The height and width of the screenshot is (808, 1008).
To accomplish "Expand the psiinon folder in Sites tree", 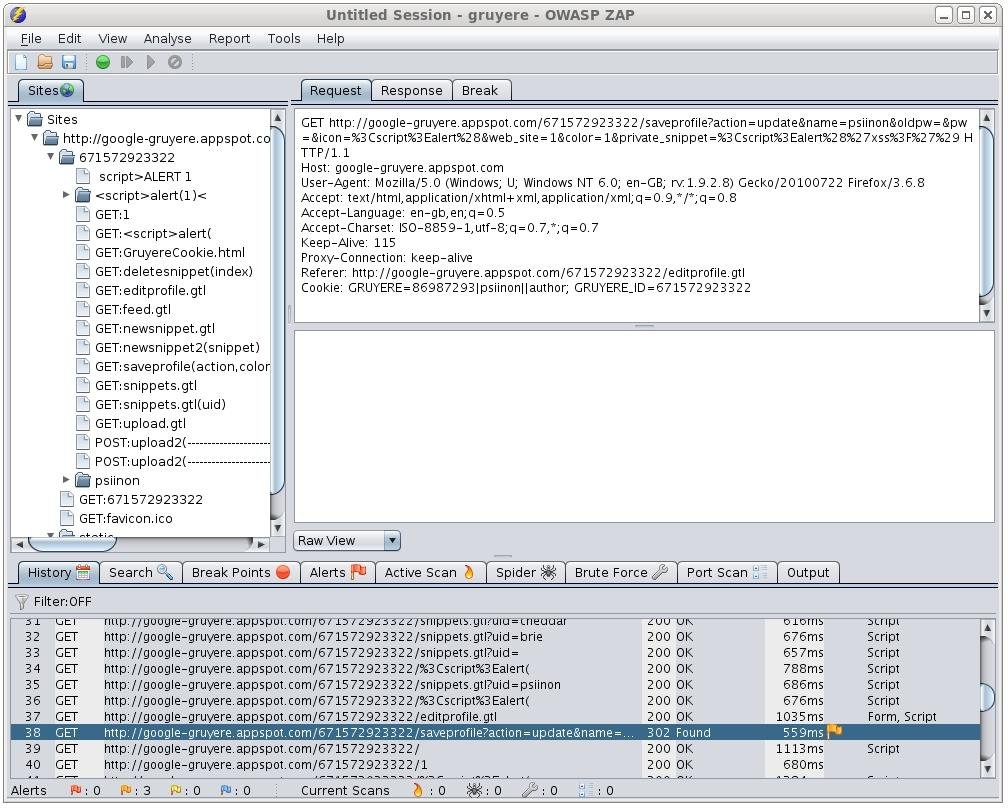I will click(x=67, y=480).
